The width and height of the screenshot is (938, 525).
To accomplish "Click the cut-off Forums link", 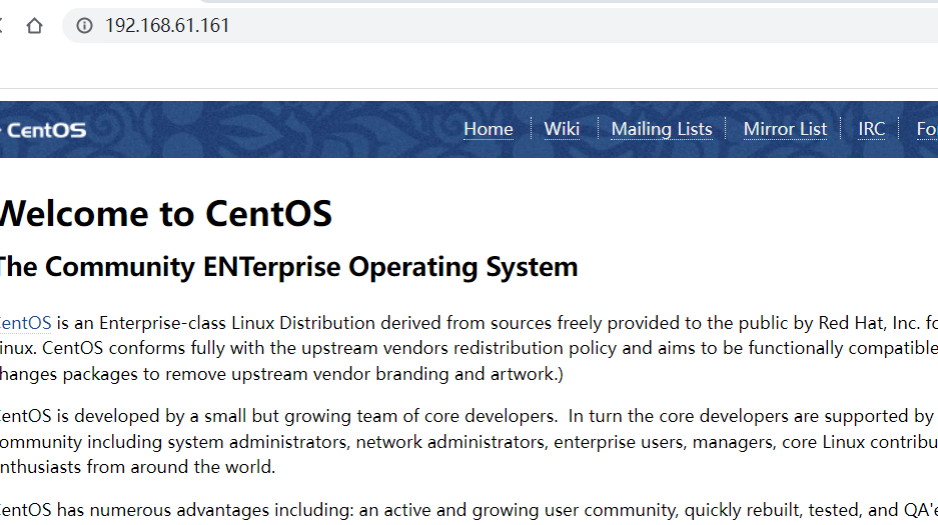I will [x=927, y=129].
